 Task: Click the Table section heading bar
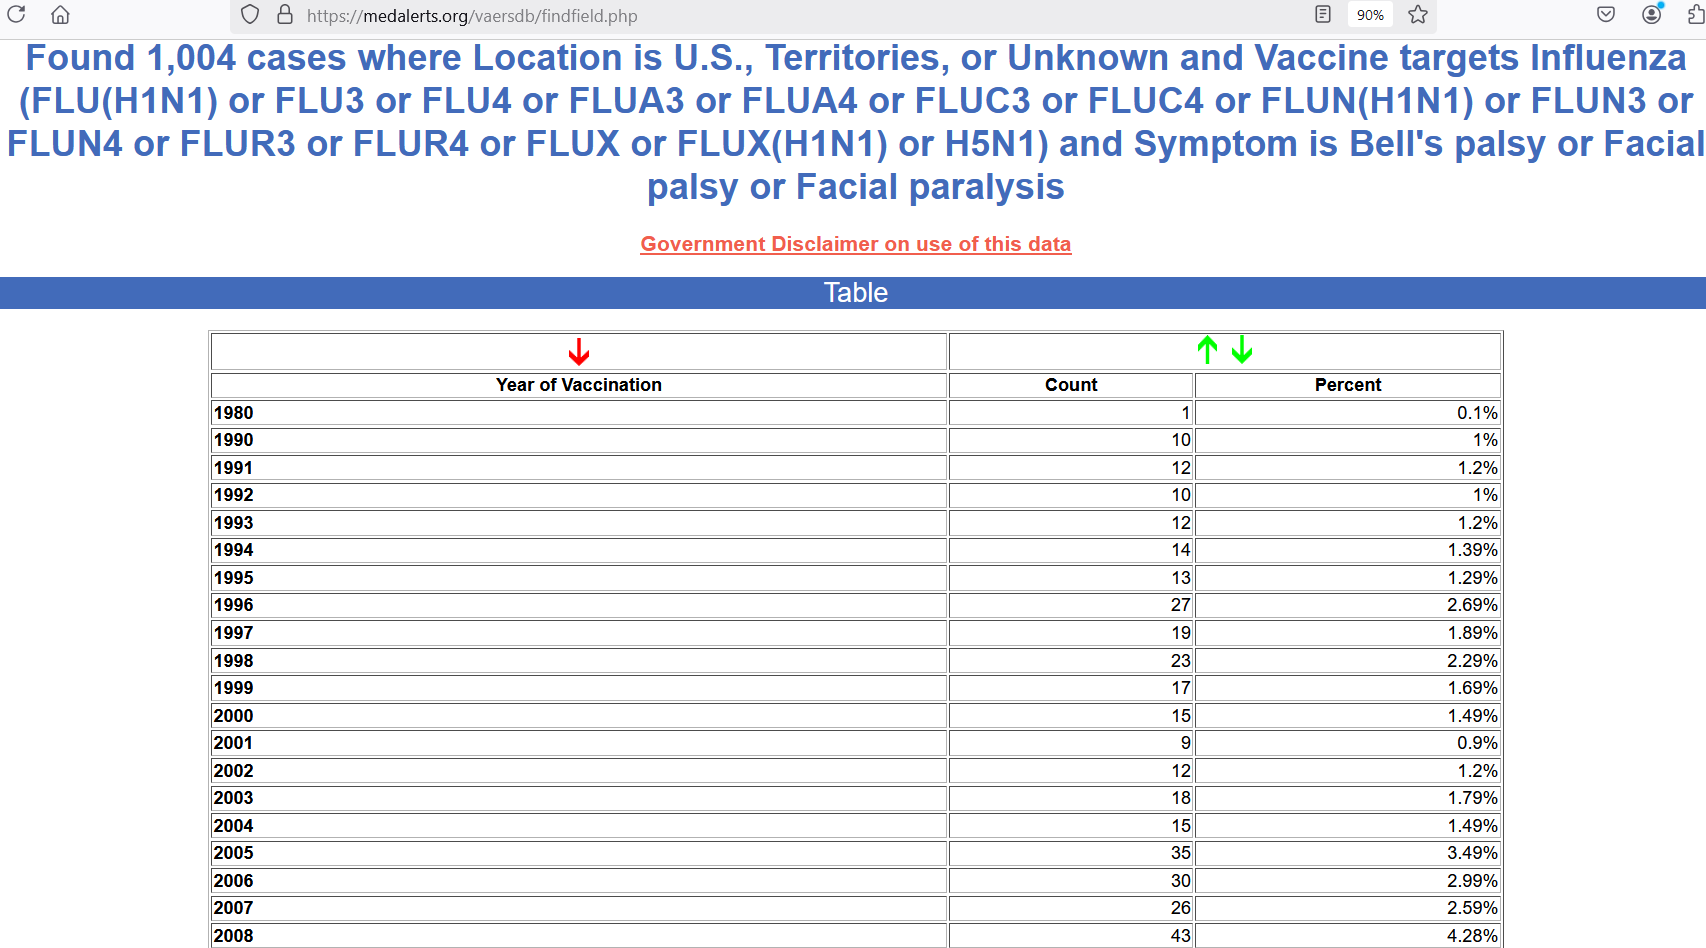853,293
